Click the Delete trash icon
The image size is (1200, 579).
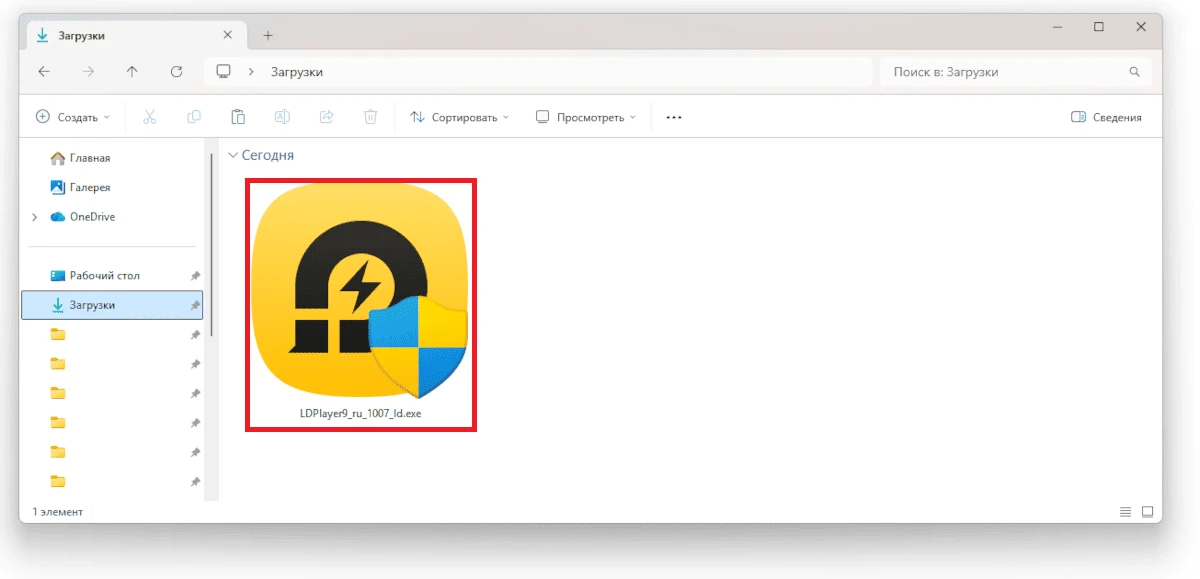pyautogui.click(x=370, y=117)
